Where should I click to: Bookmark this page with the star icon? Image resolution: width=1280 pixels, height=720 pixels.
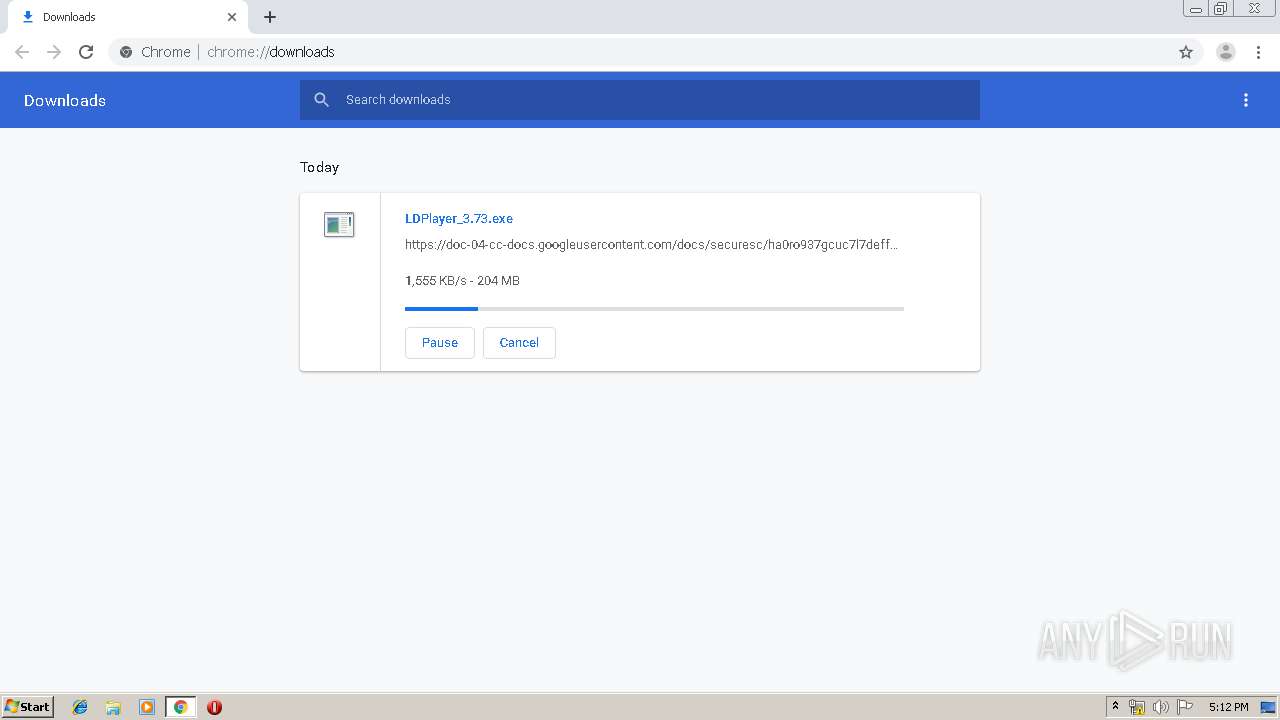[1186, 52]
